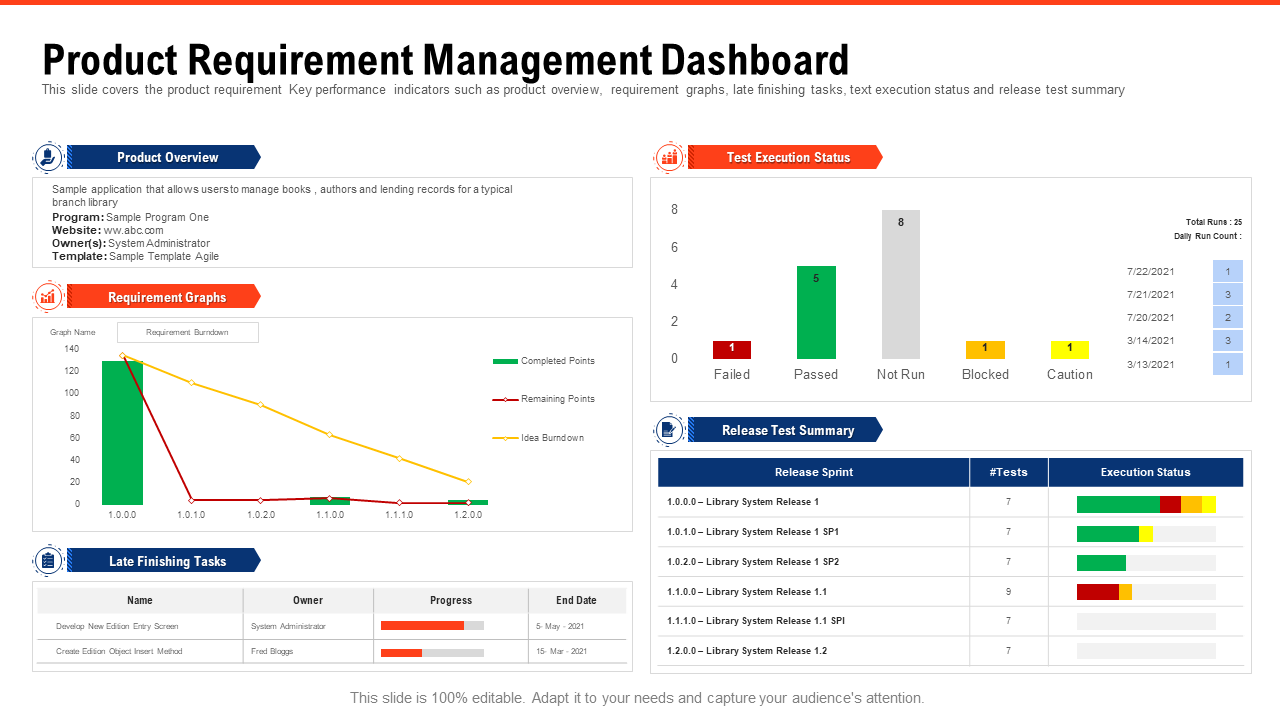This screenshot has width=1280, height=720.
Task: Click progress bar for Develop New Edition Entry Screen
Action: (432, 626)
